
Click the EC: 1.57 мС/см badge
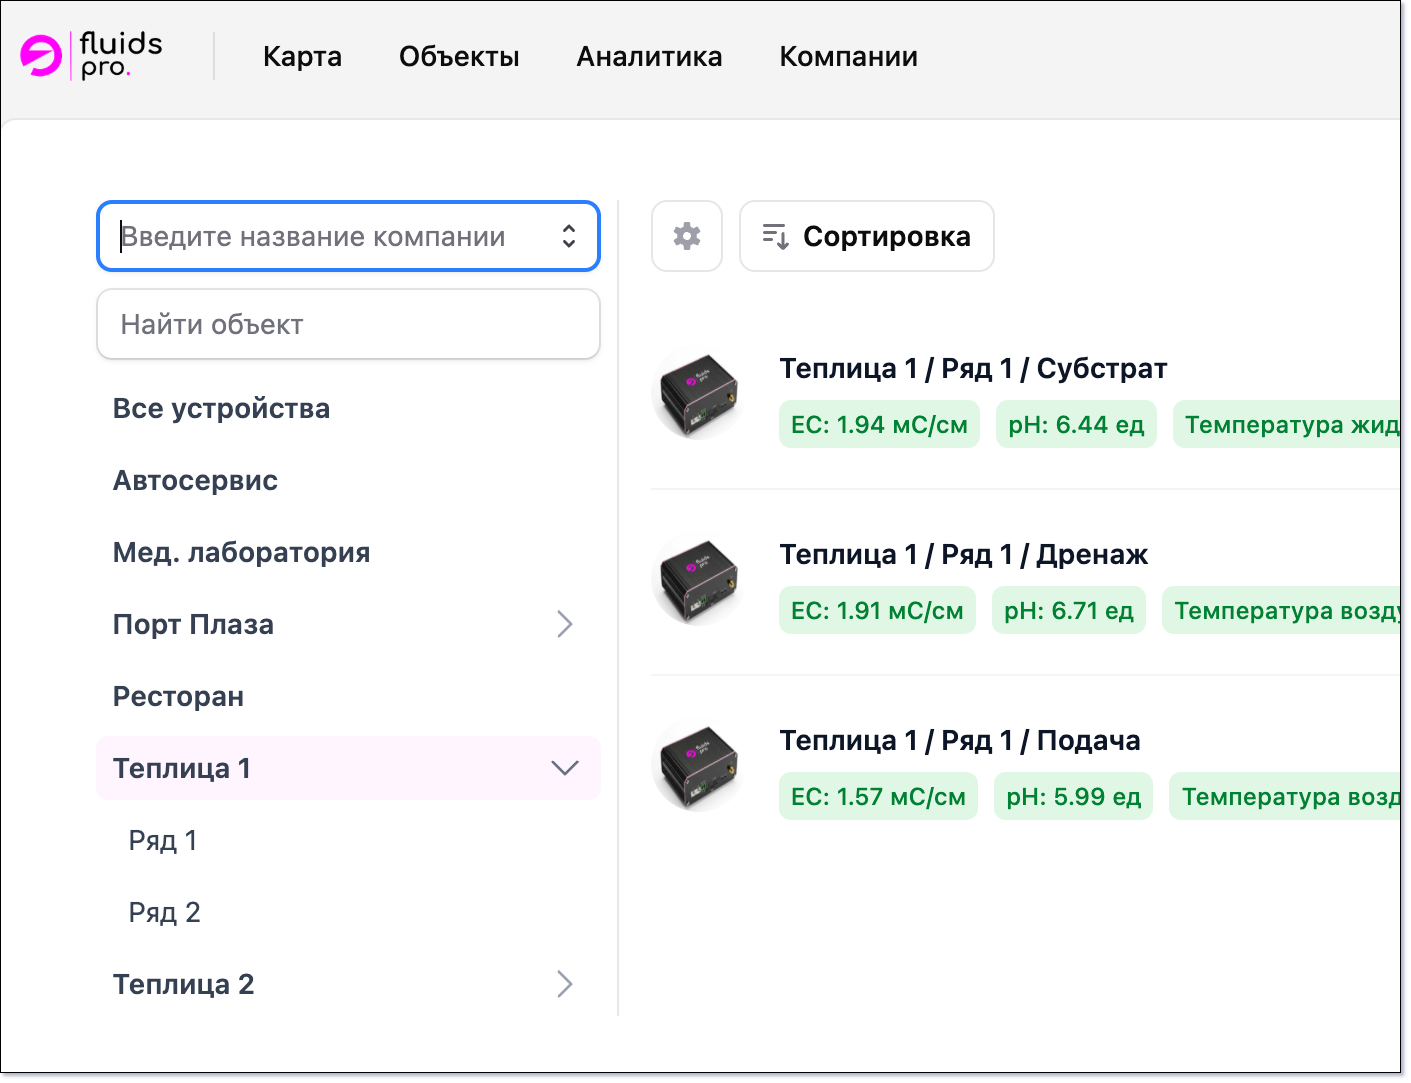point(878,797)
